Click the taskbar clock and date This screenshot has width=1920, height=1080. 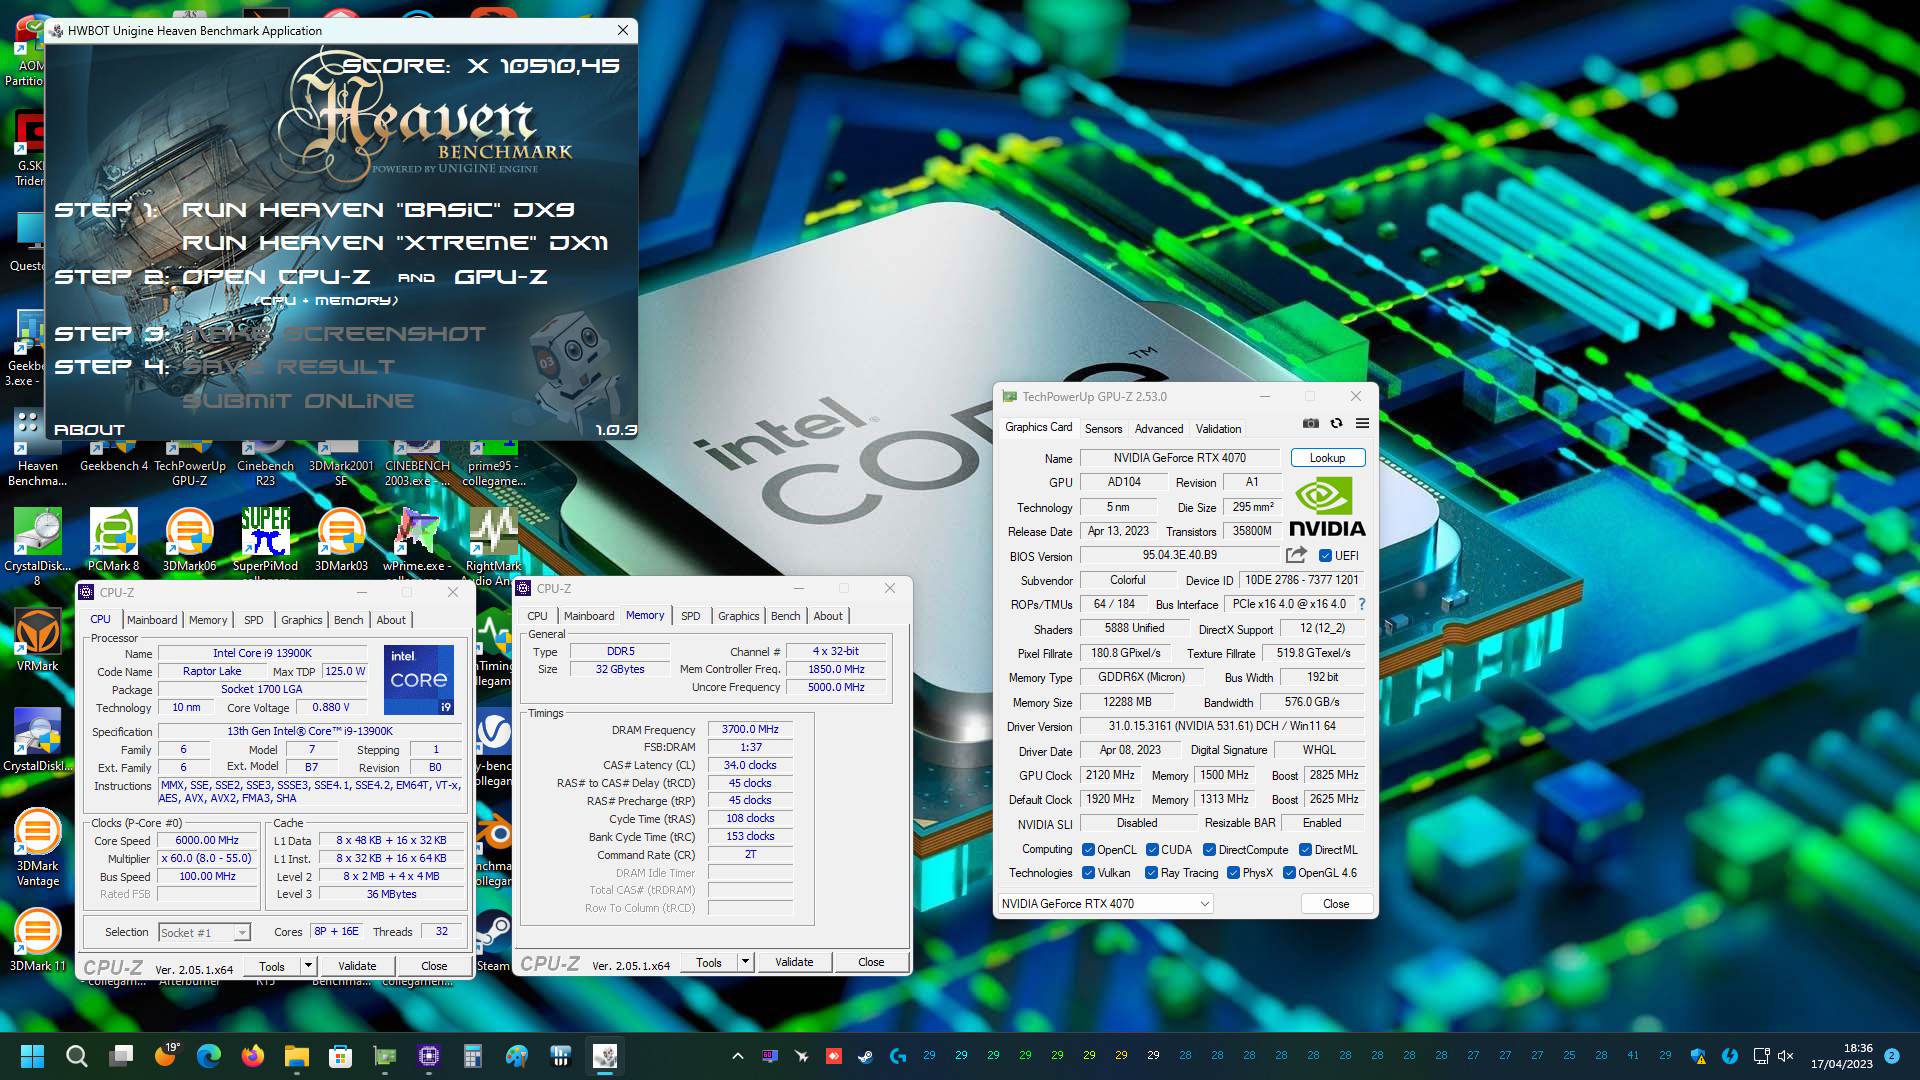[1842, 1056]
